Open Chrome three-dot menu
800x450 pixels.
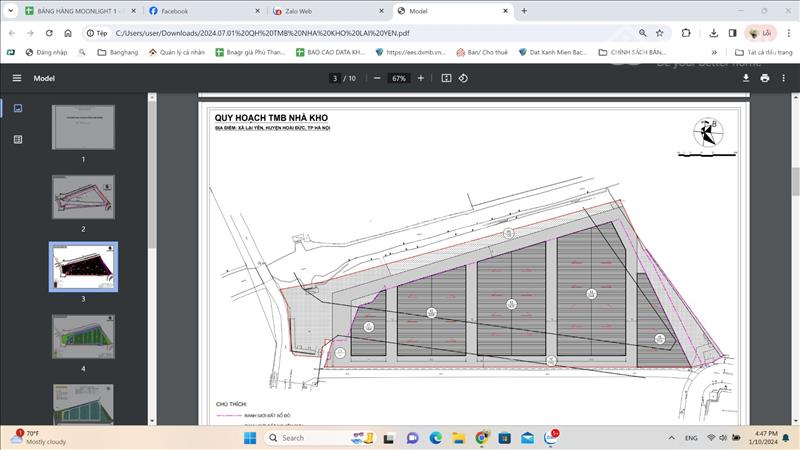tap(789, 33)
